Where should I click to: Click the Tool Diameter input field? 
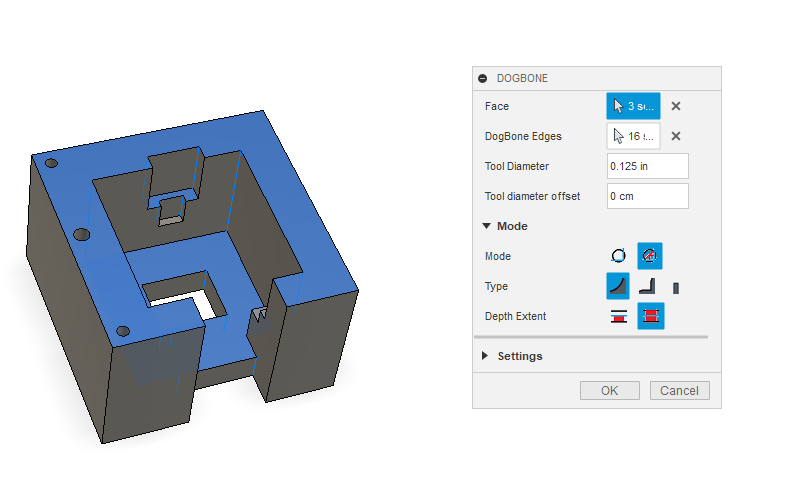point(647,166)
